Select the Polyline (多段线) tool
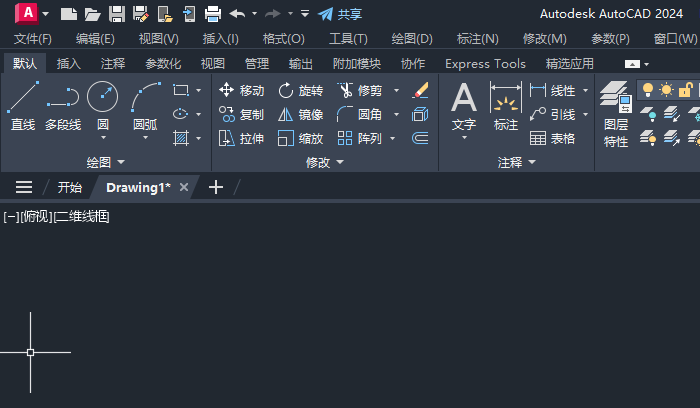The width and height of the screenshot is (700, 408). coord(63,106)
